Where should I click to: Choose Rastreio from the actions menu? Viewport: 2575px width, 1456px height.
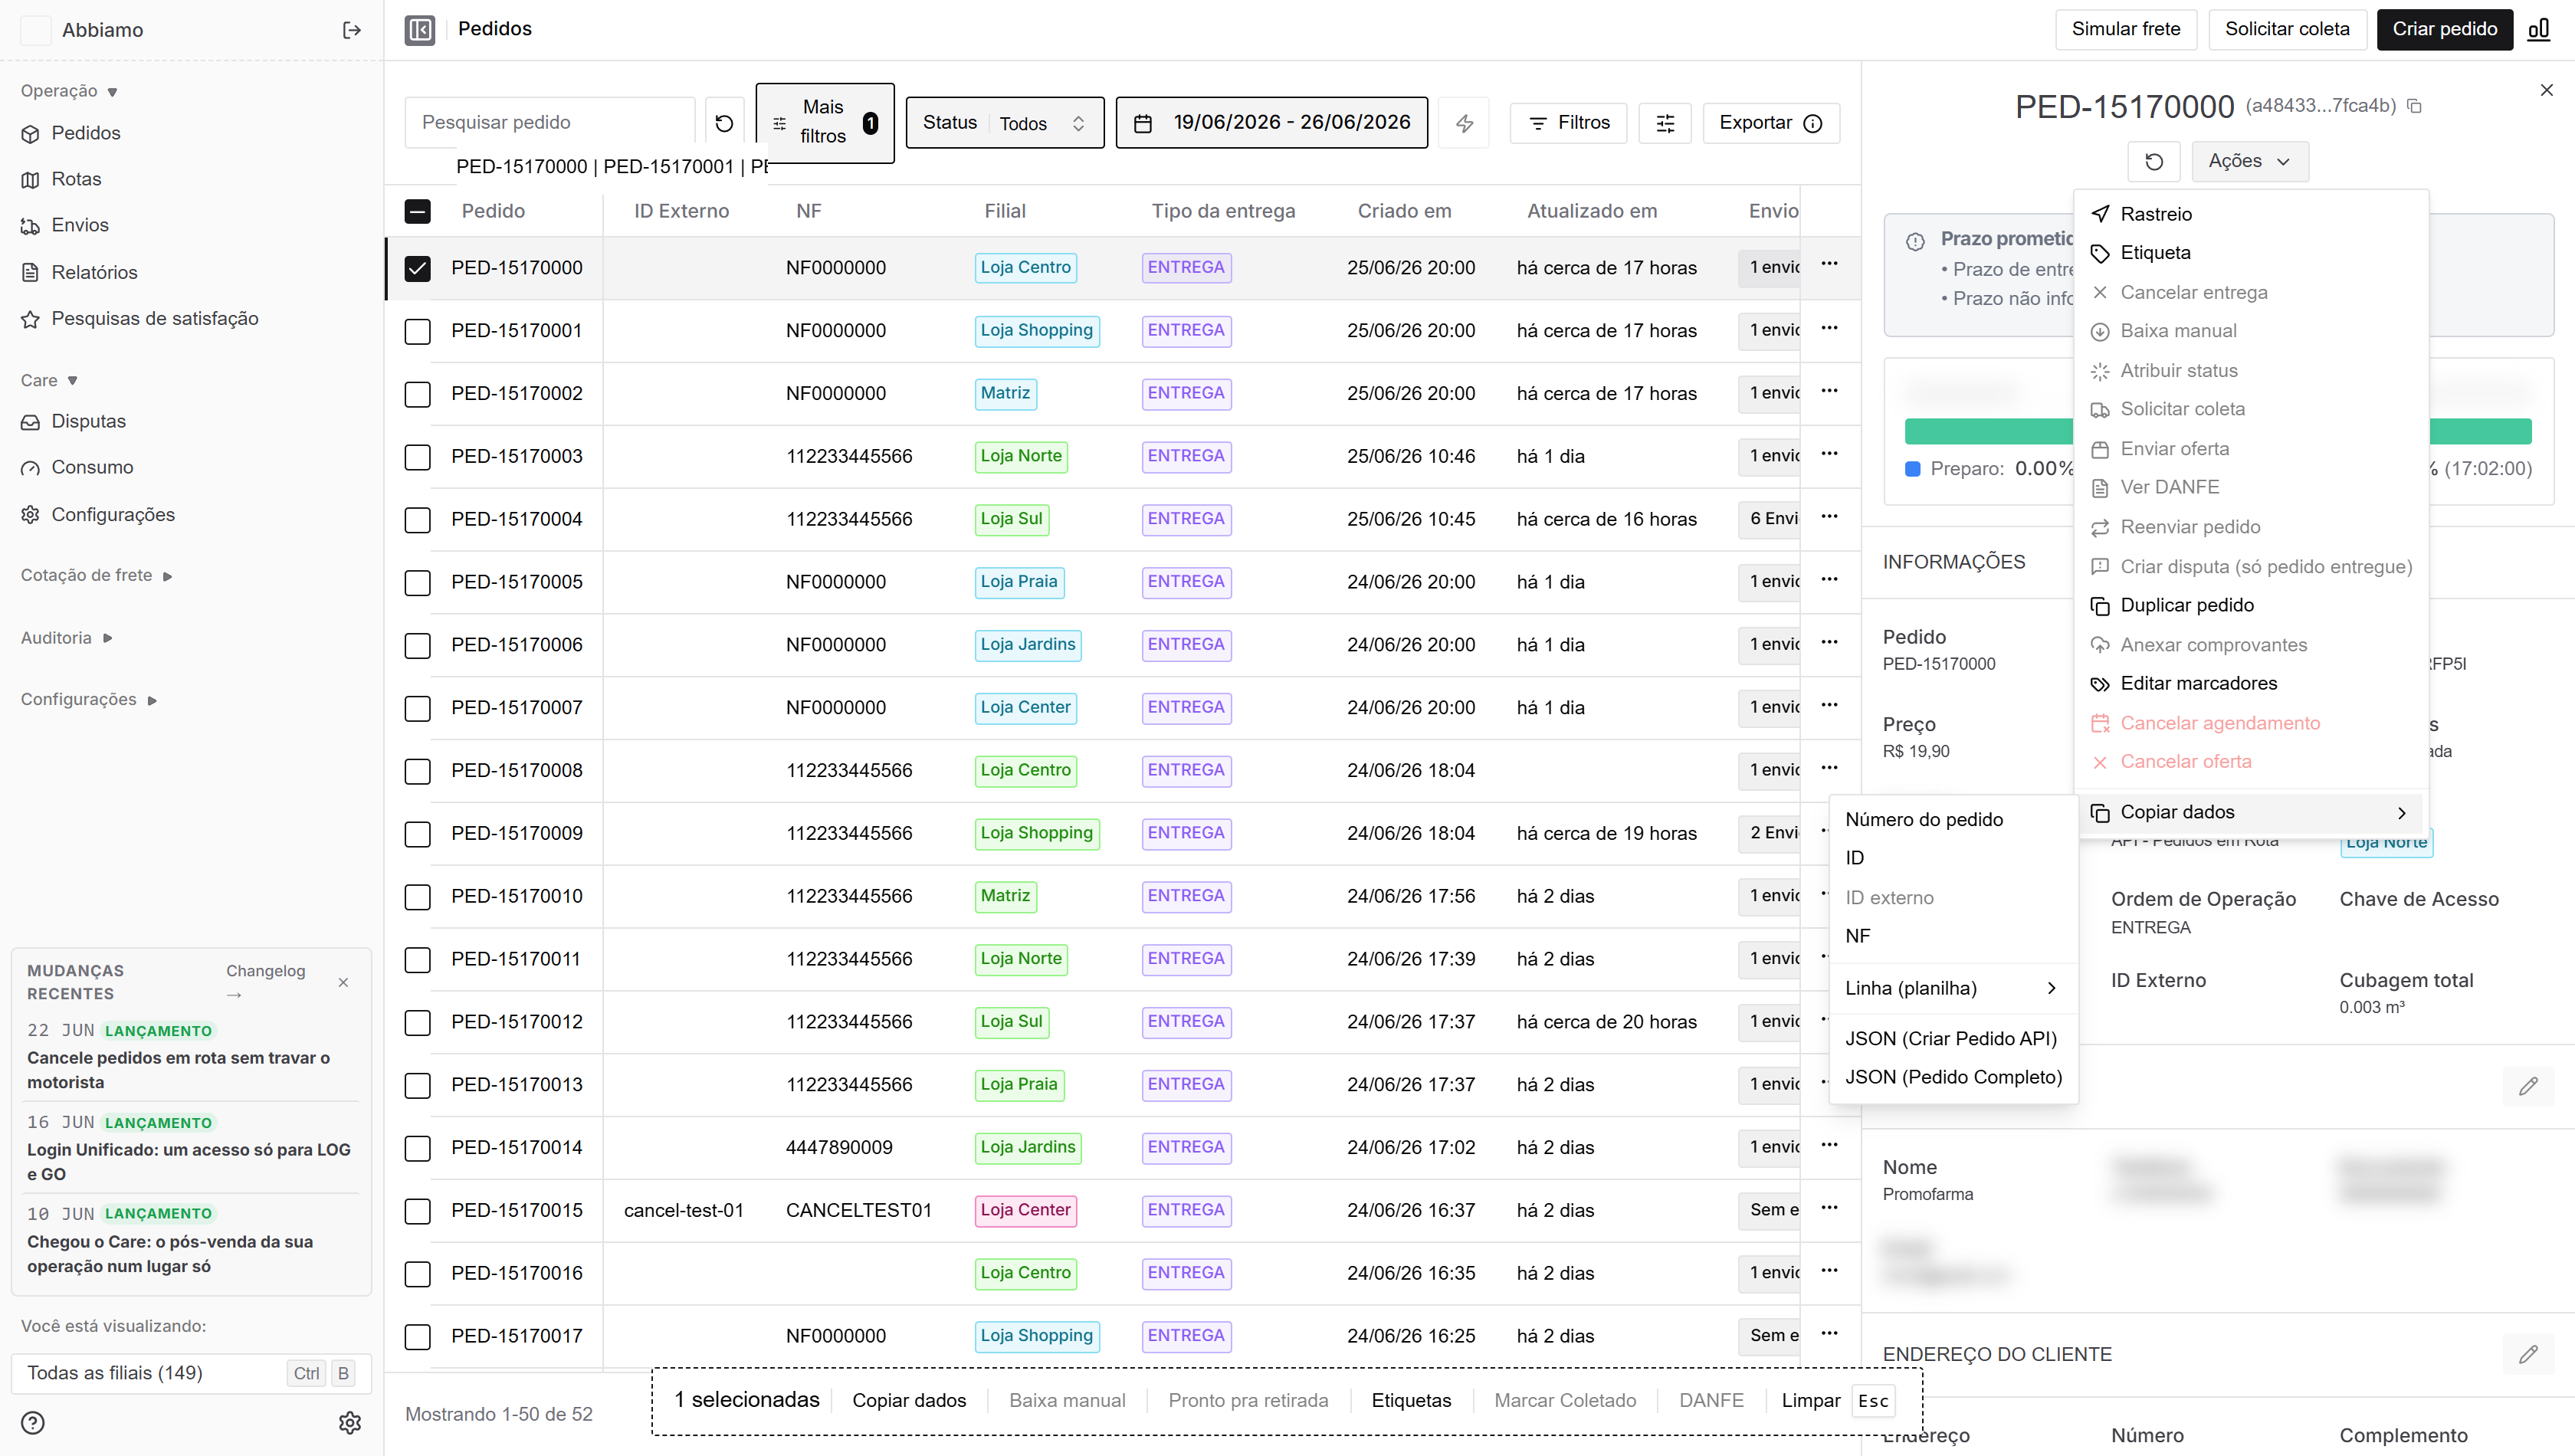coord(2250,214)
